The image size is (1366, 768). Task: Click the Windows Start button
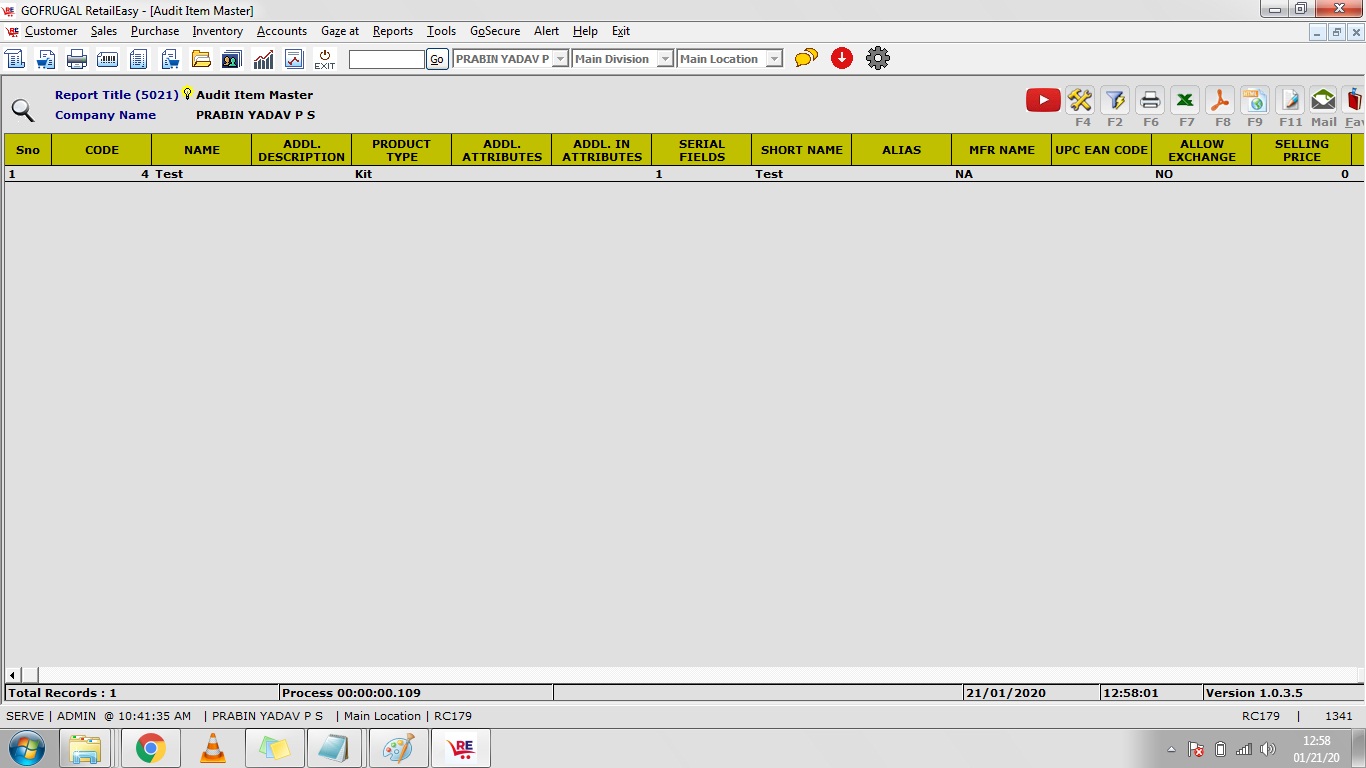tap(26, 748)
